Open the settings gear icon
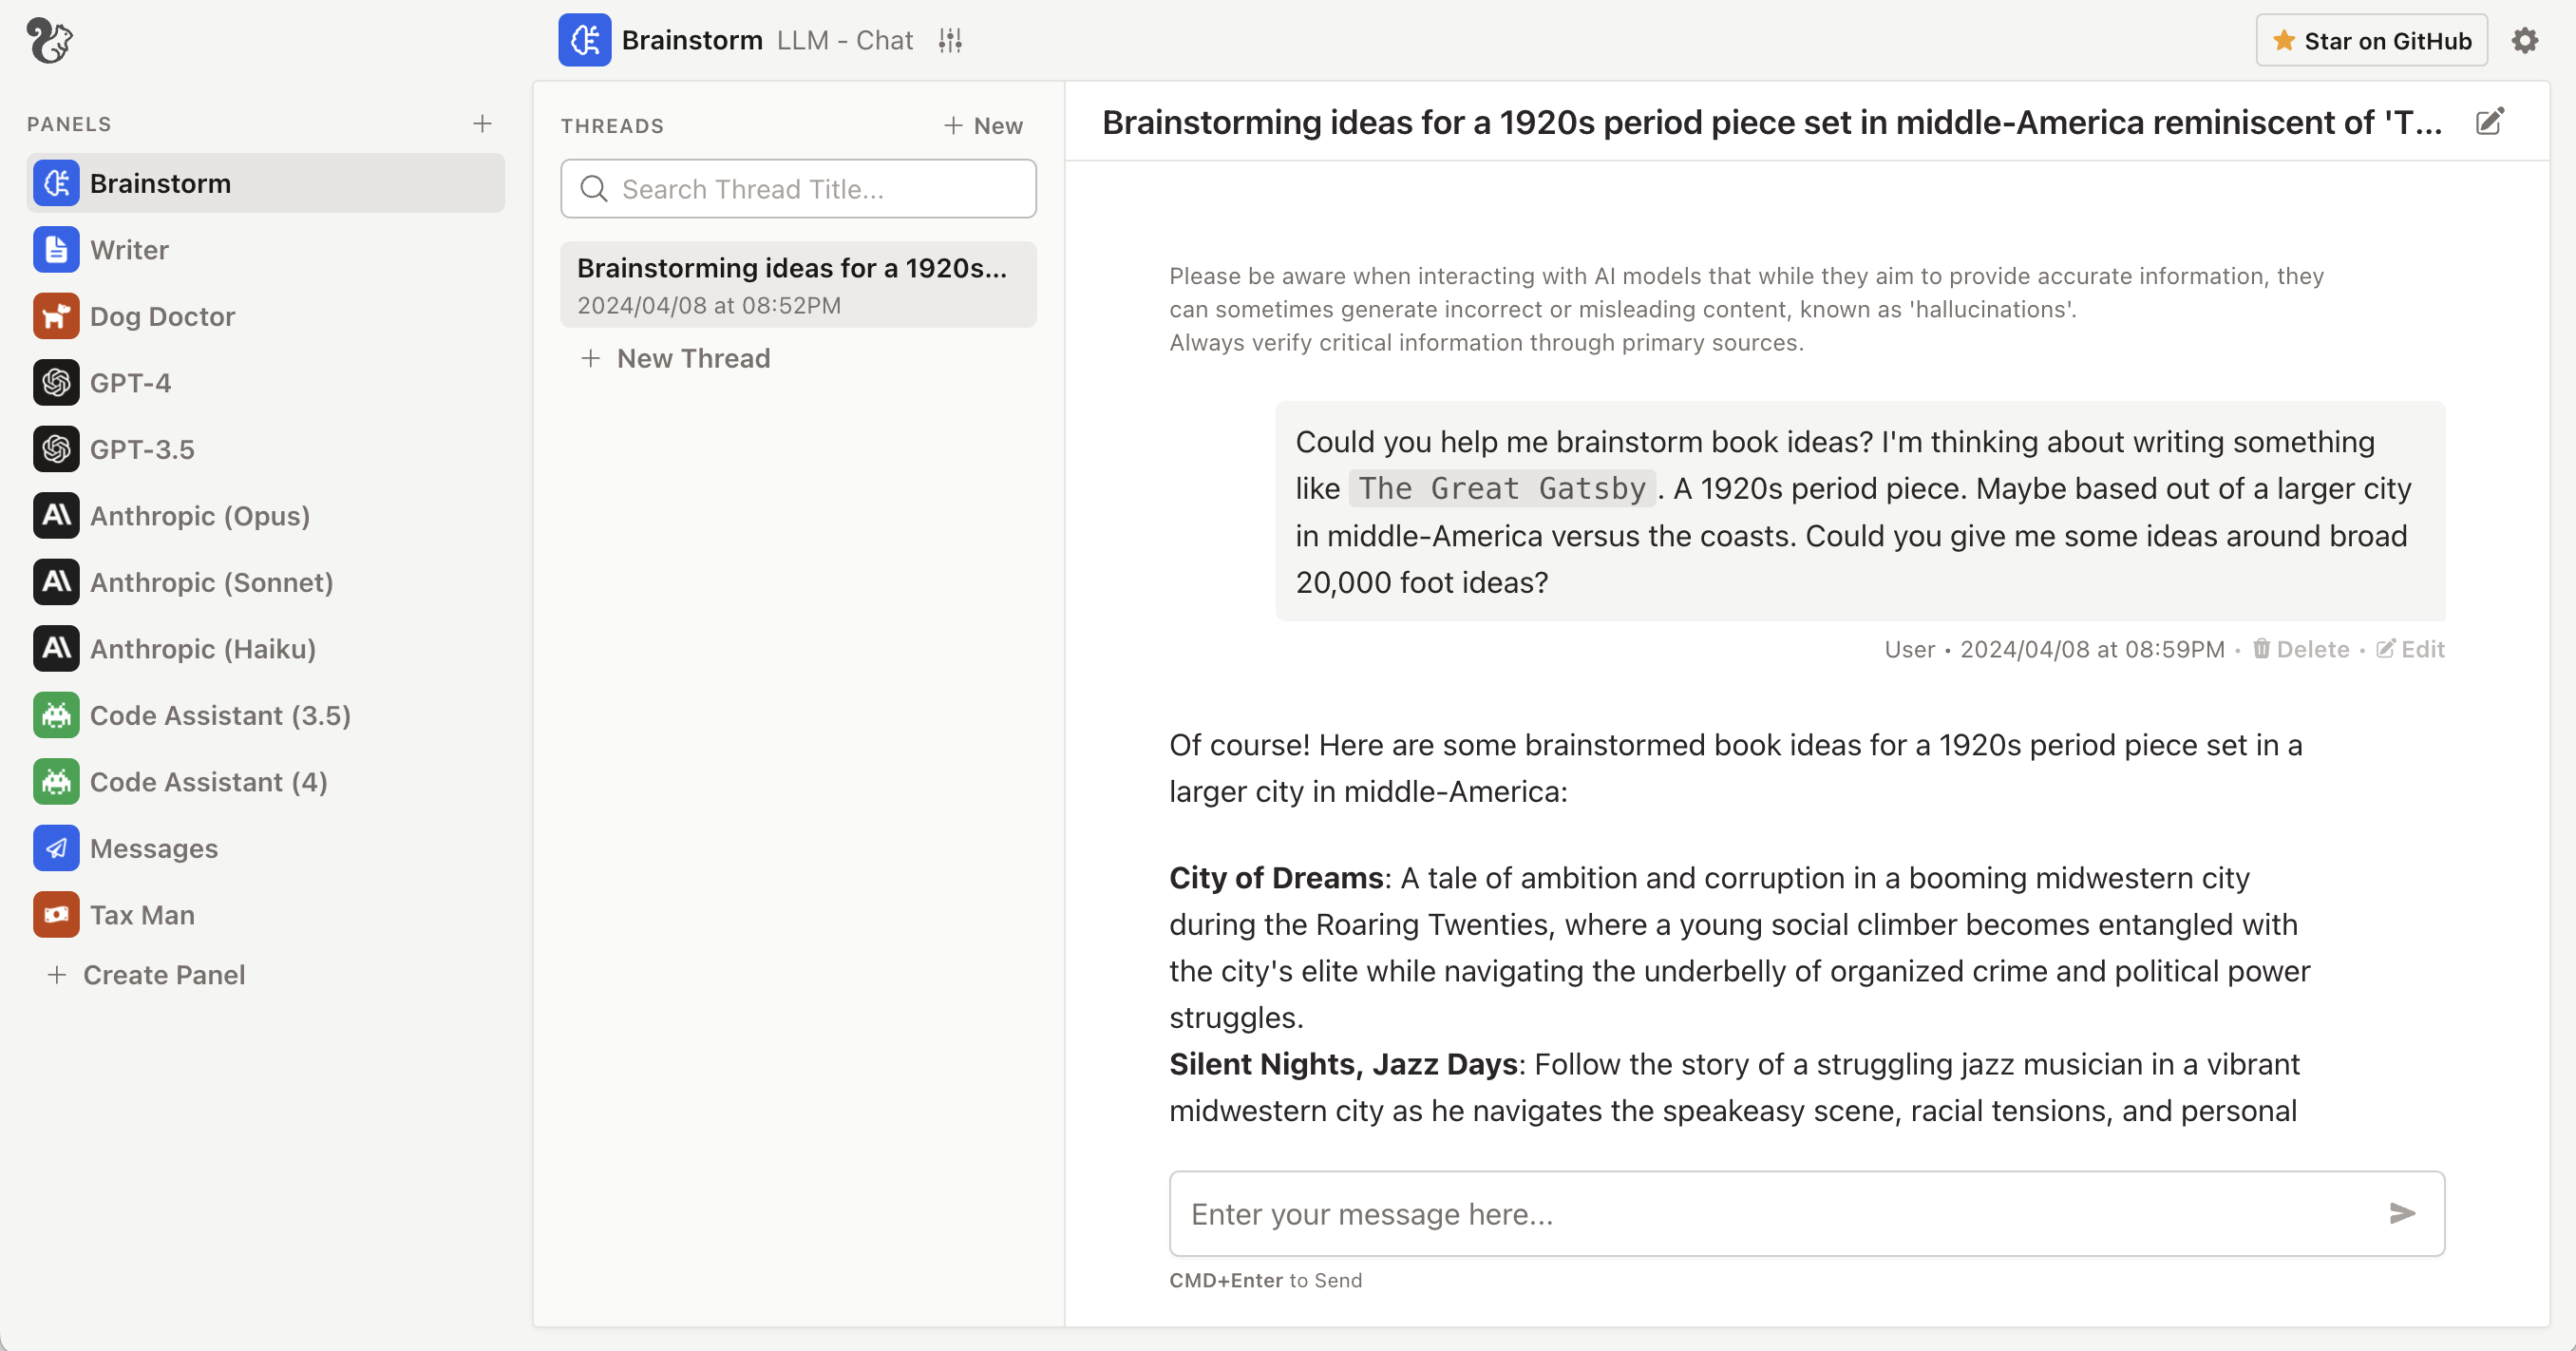Image resolution: width=2576 pixels, height=1351 pixels. [x=2524, y=40]
